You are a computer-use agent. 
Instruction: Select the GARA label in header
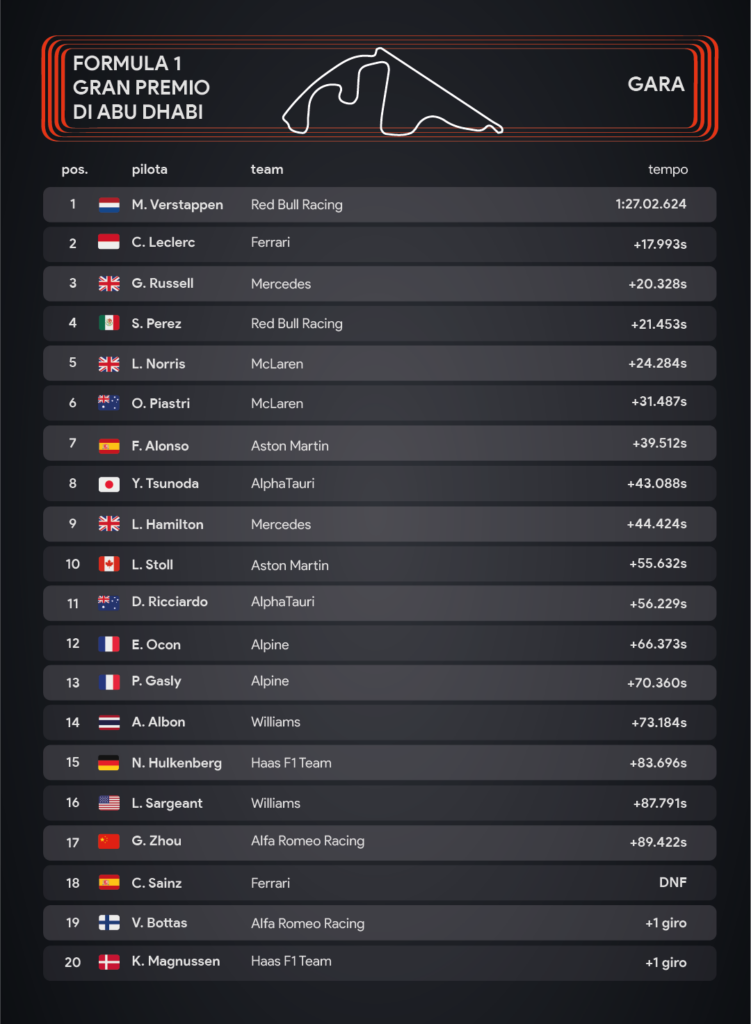[x=656, y=84]
